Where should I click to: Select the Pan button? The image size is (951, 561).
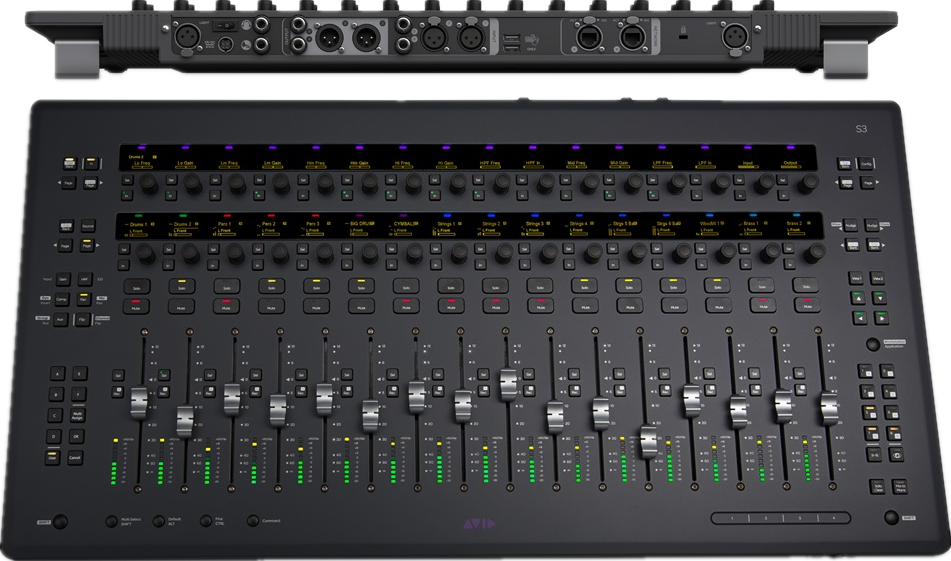84,300
